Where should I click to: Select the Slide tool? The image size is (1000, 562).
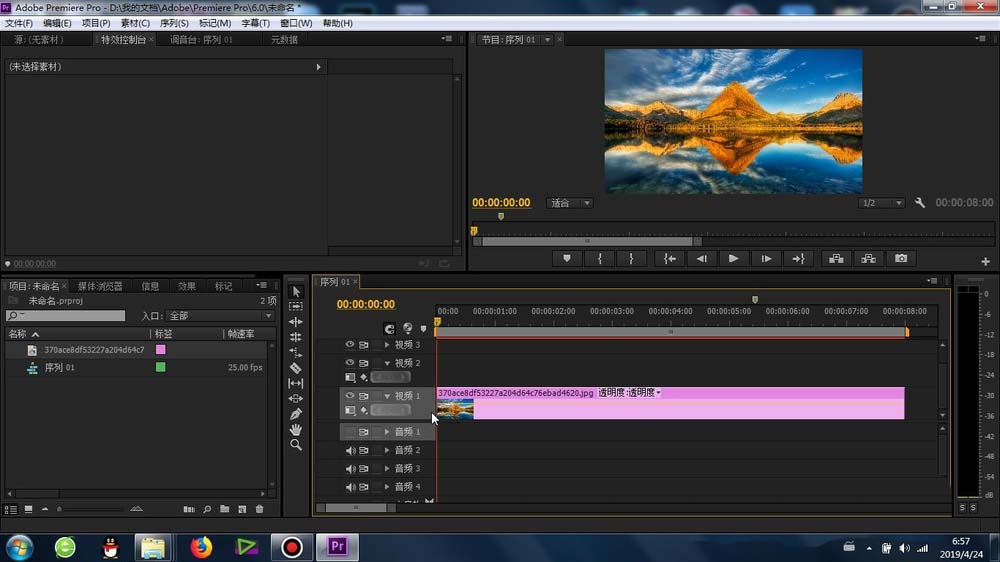point(296,399)
